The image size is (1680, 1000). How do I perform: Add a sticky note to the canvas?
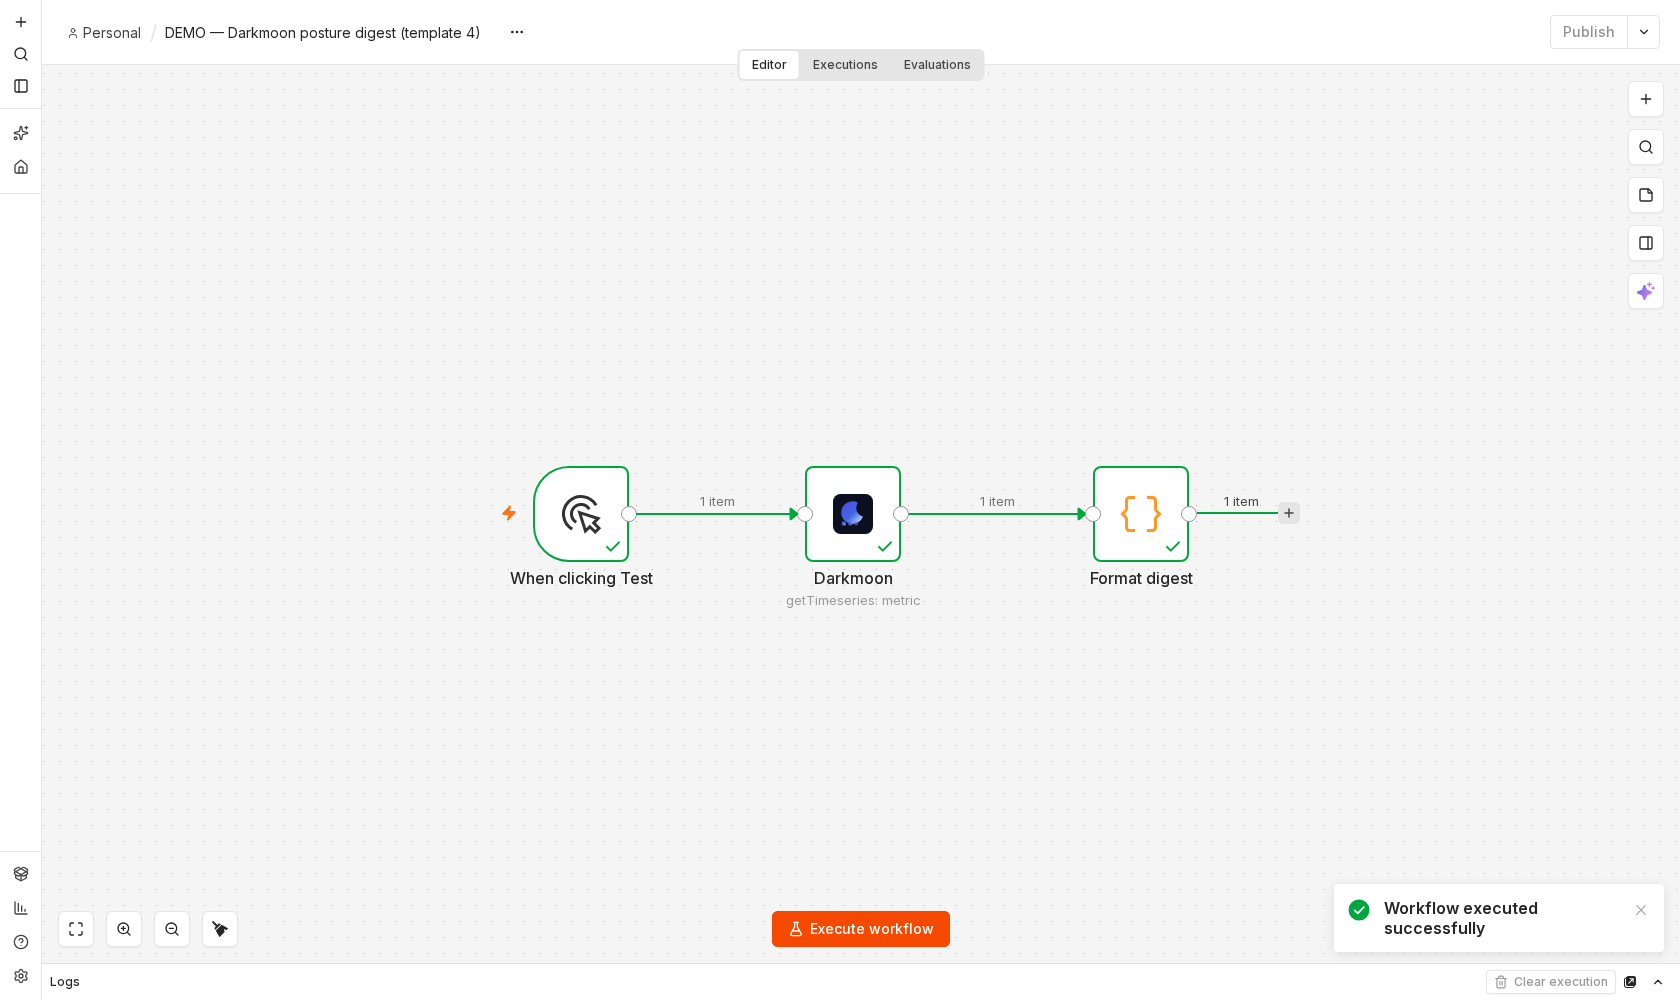click(1646, 195)
